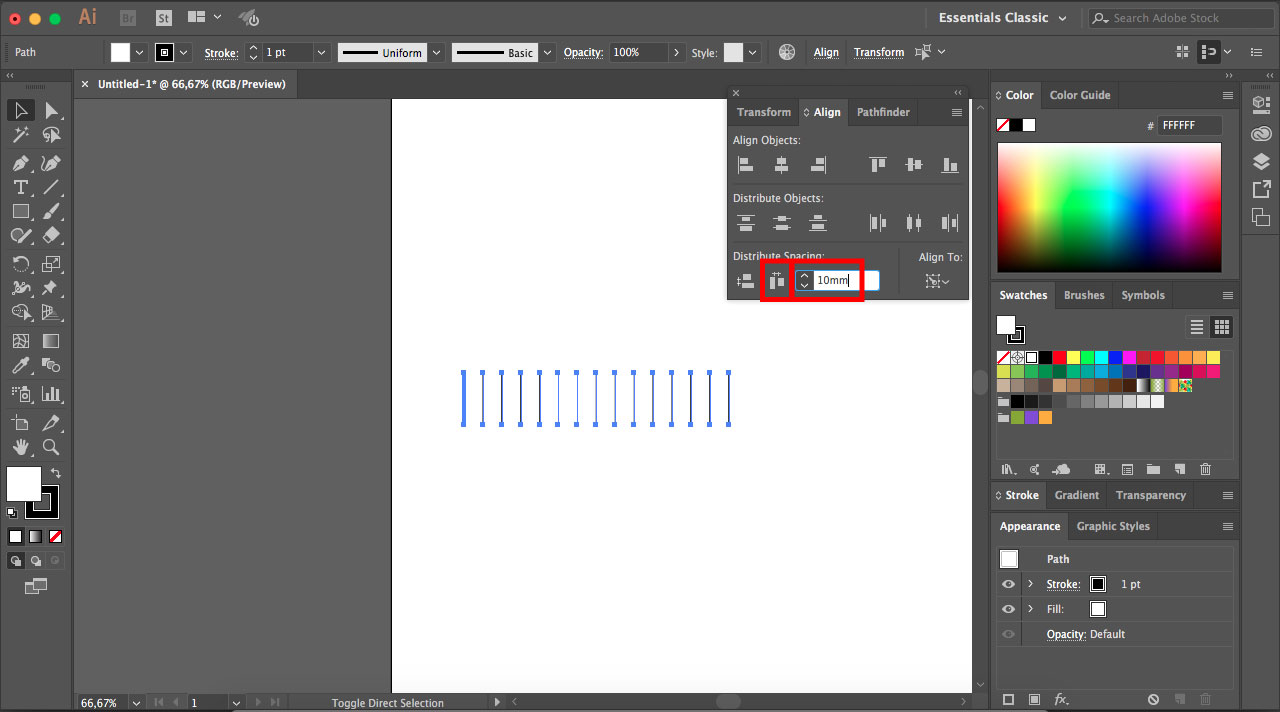Click the Align link in control bar
This screenshot has width=1280, height=712.
pyautogui.click(x=826, y=52)
